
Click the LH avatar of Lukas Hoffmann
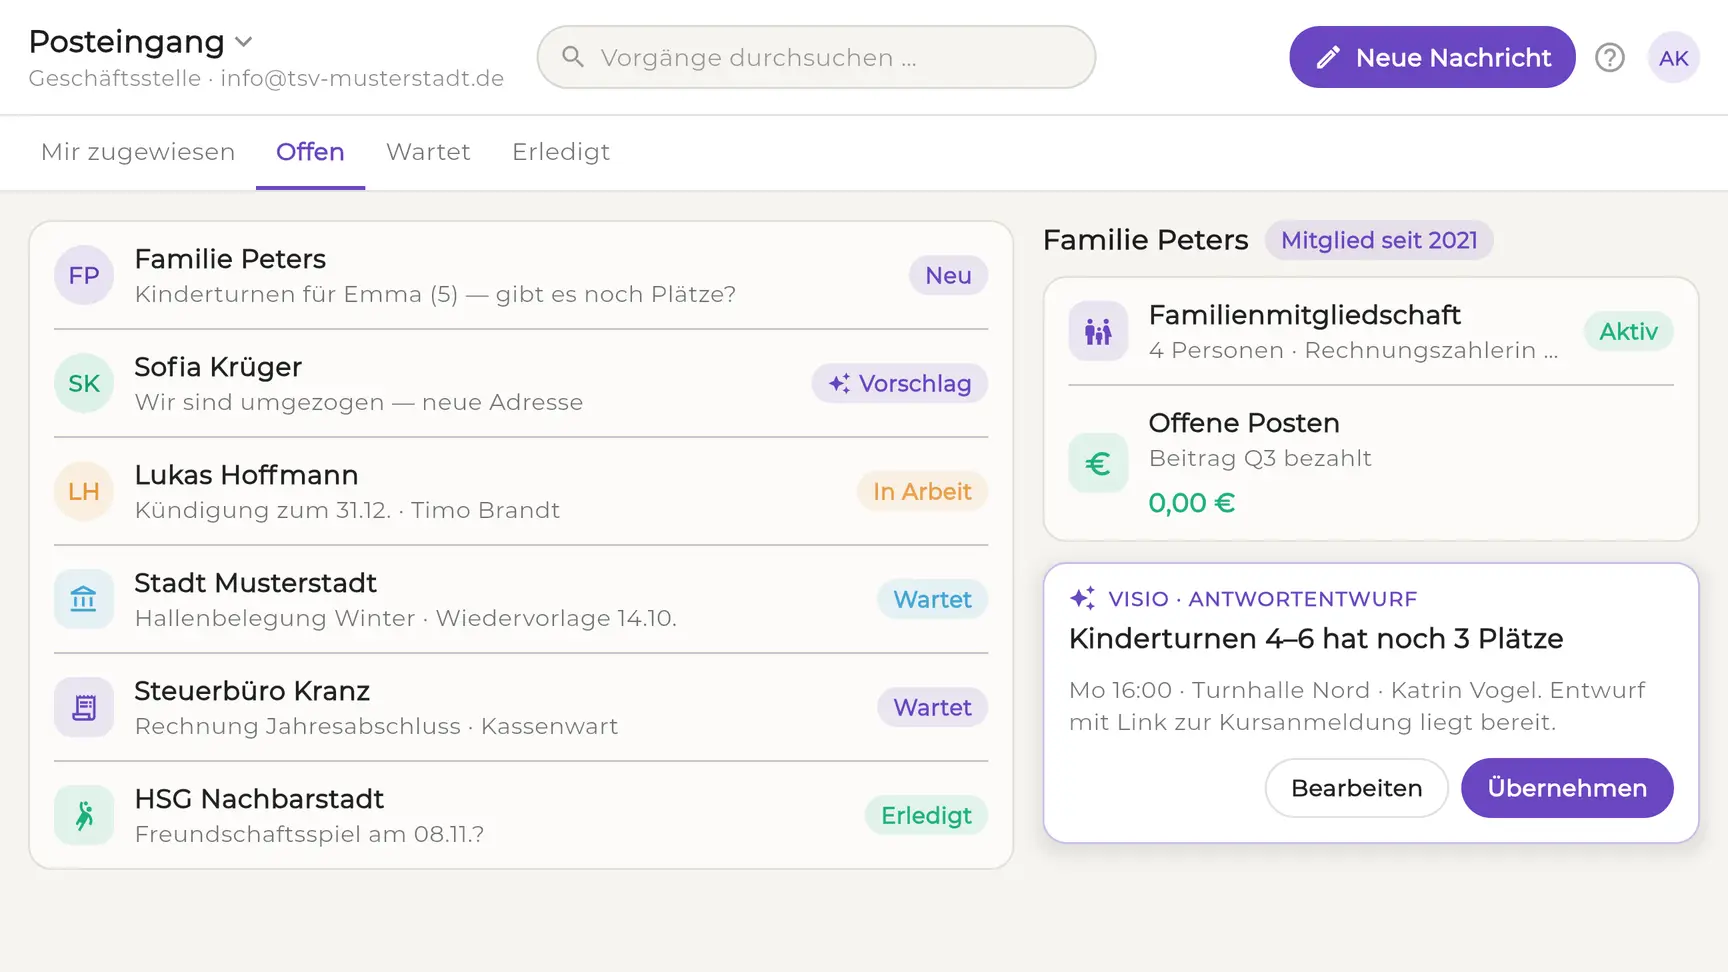84,491
